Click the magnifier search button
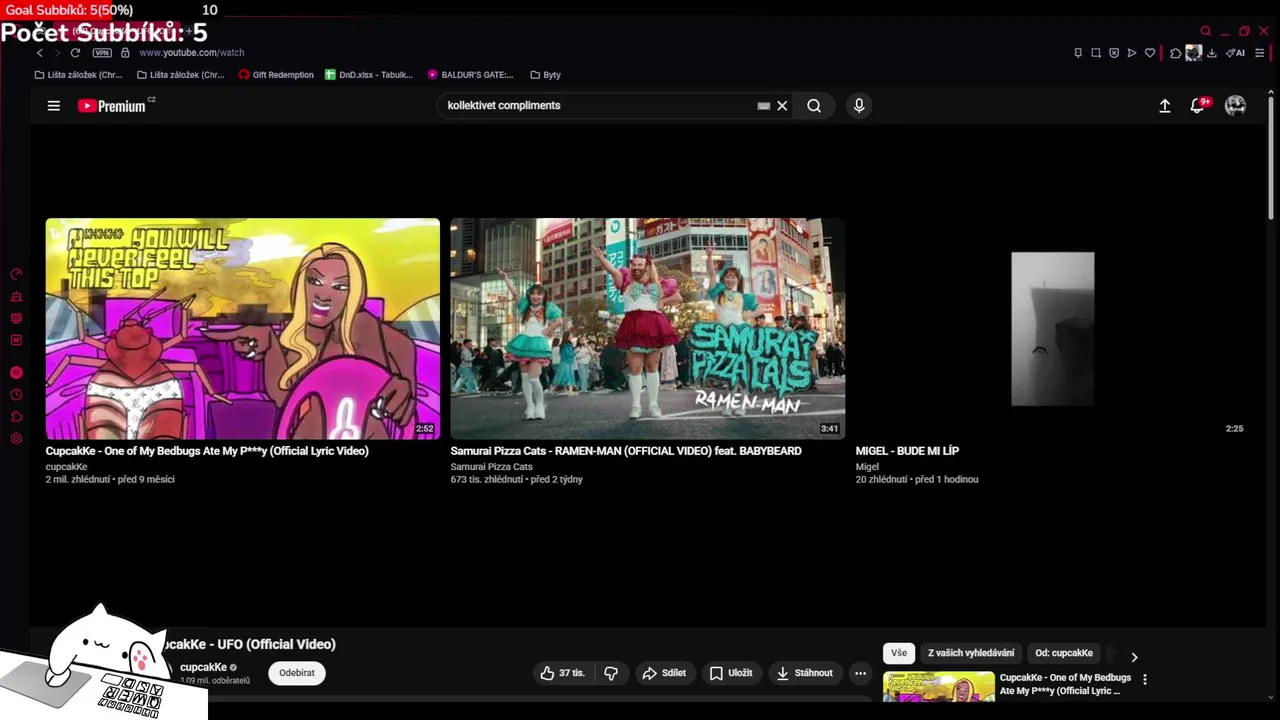 (x=814, y=106)
